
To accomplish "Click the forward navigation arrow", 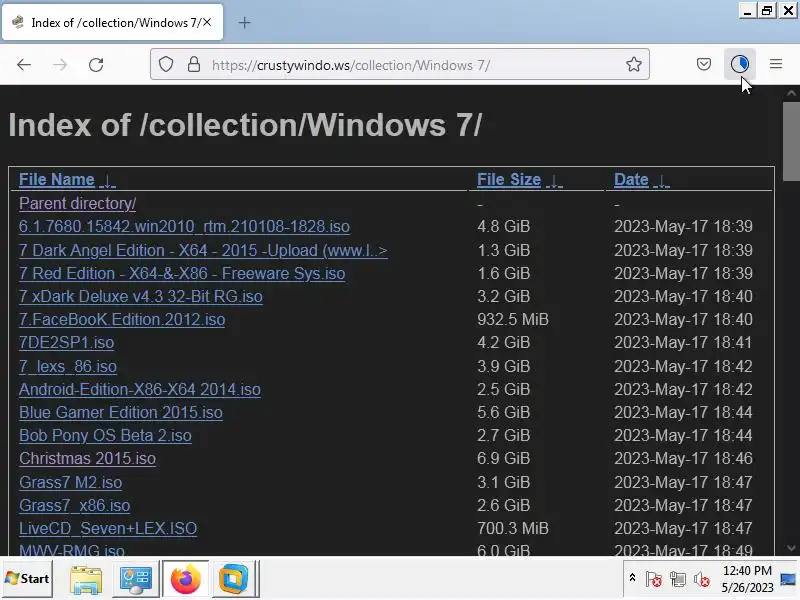I will point(60,65).
